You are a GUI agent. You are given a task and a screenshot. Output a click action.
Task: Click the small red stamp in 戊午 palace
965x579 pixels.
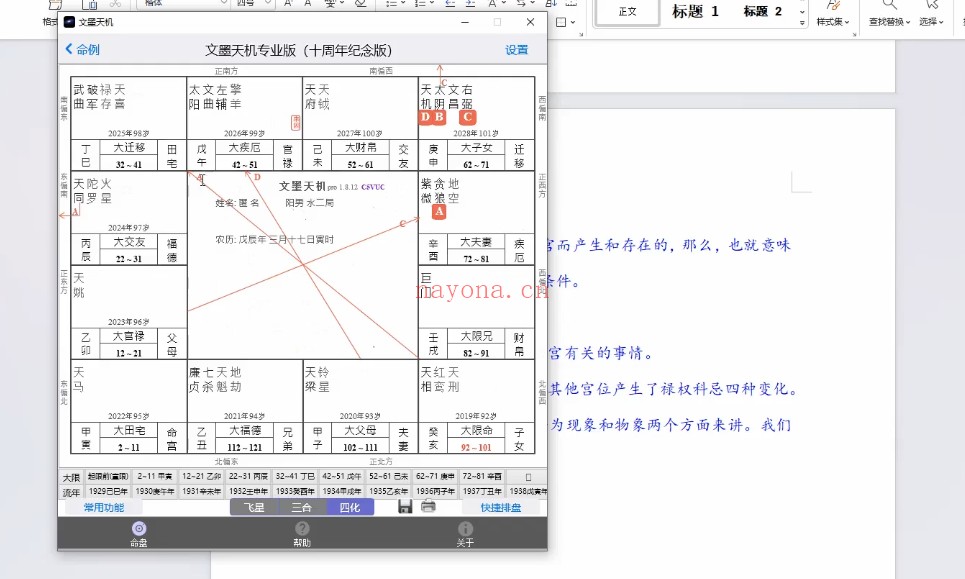point(295,122)
